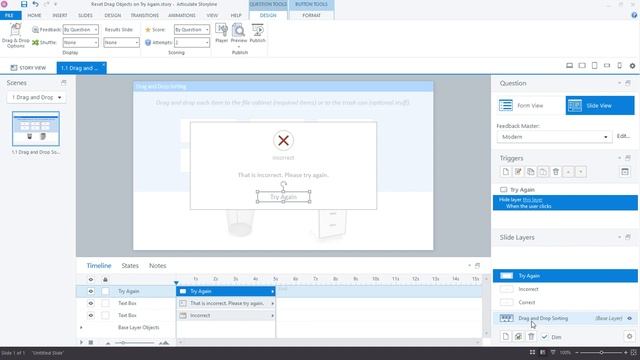Adjust status bar zoom slider
640x360 pixels.
(x=601, y=352)
